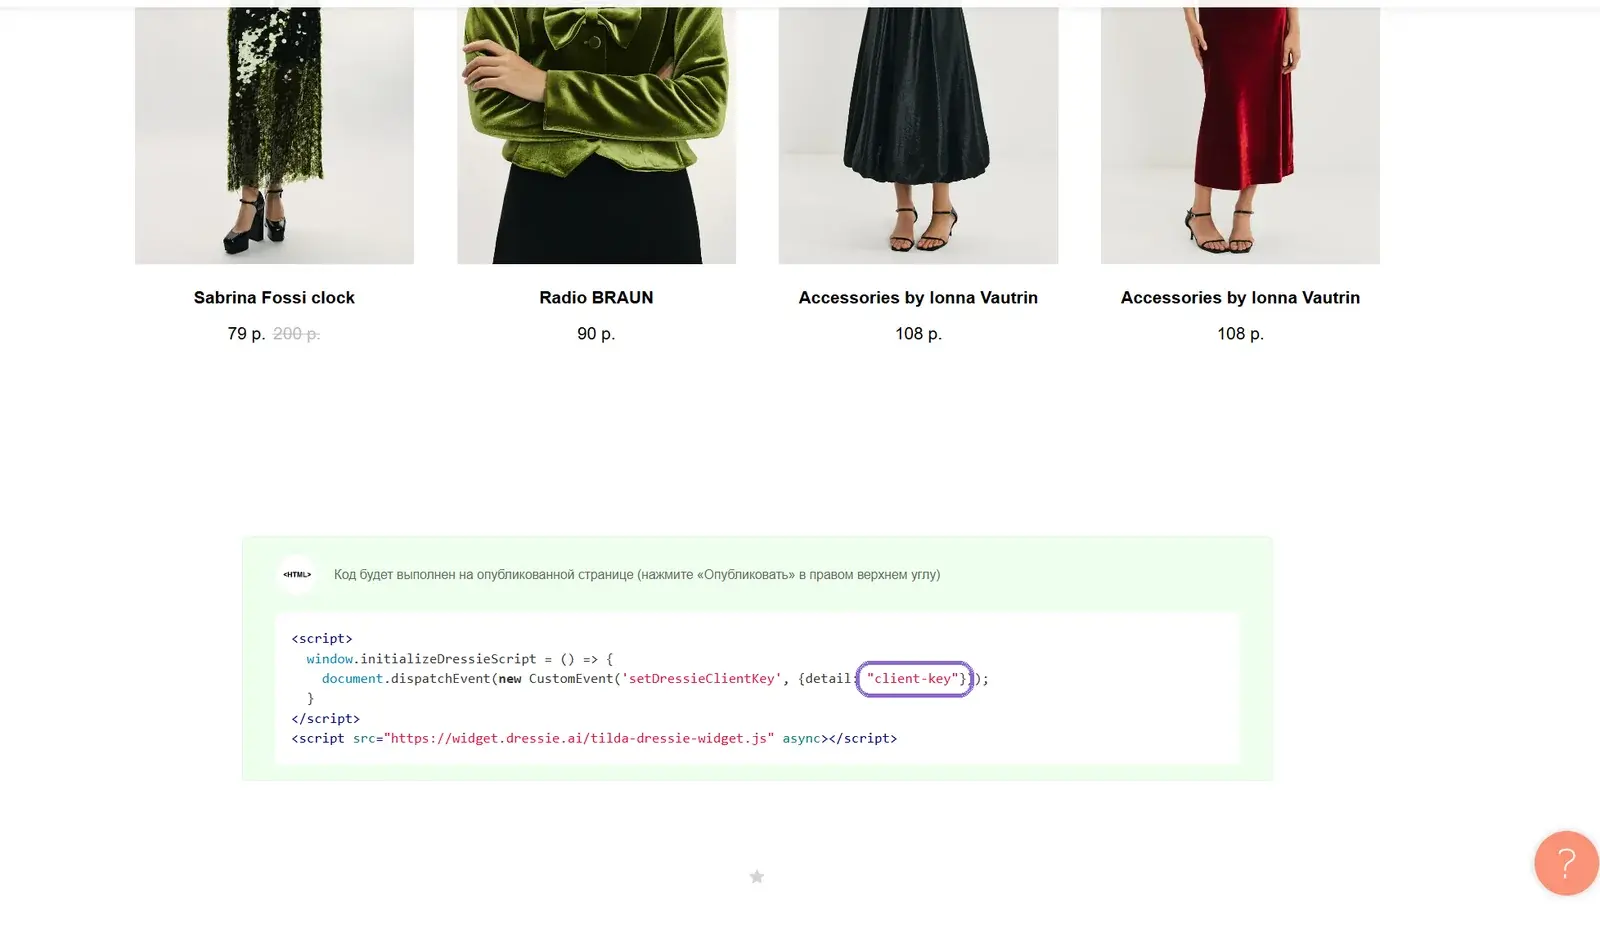
Task: Click the 90 p. price under Radio BRAUN
Action: tap(596, 334)
